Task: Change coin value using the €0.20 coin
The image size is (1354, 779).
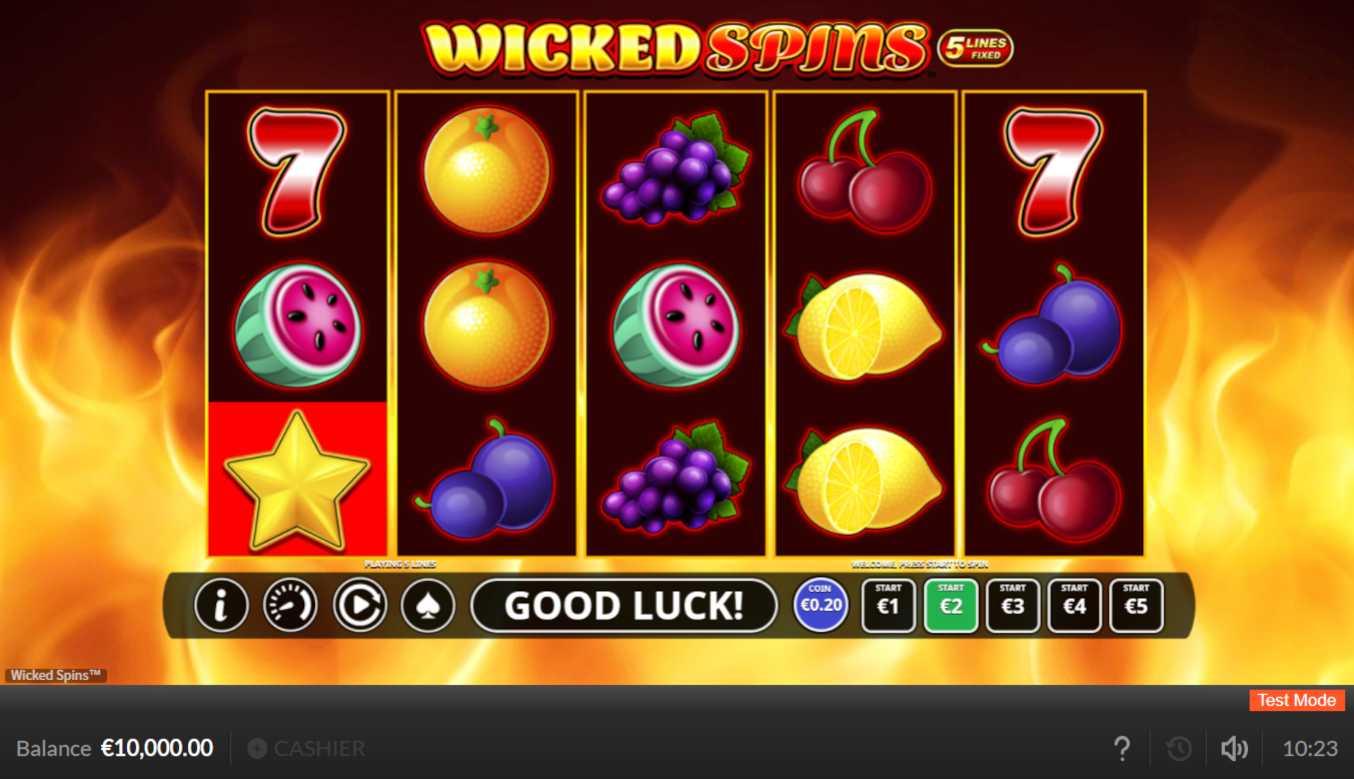Action: [821, 605]
